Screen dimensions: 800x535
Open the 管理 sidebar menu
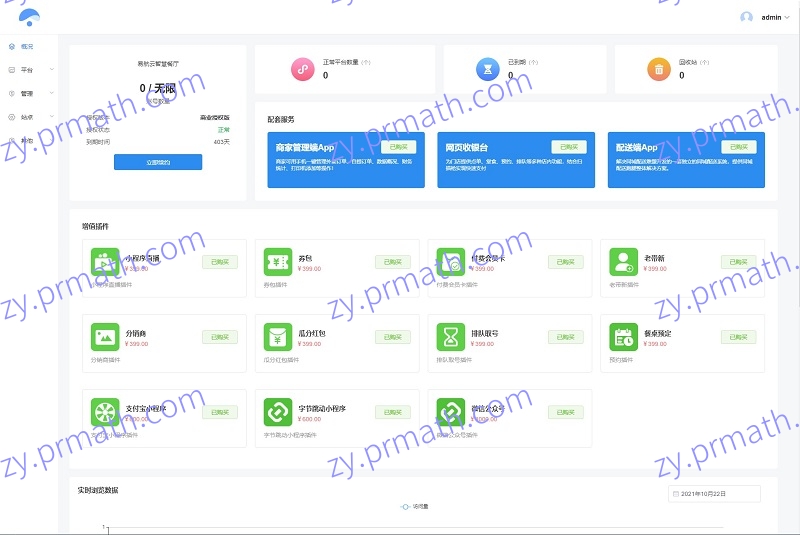click(x=29, y=93)
